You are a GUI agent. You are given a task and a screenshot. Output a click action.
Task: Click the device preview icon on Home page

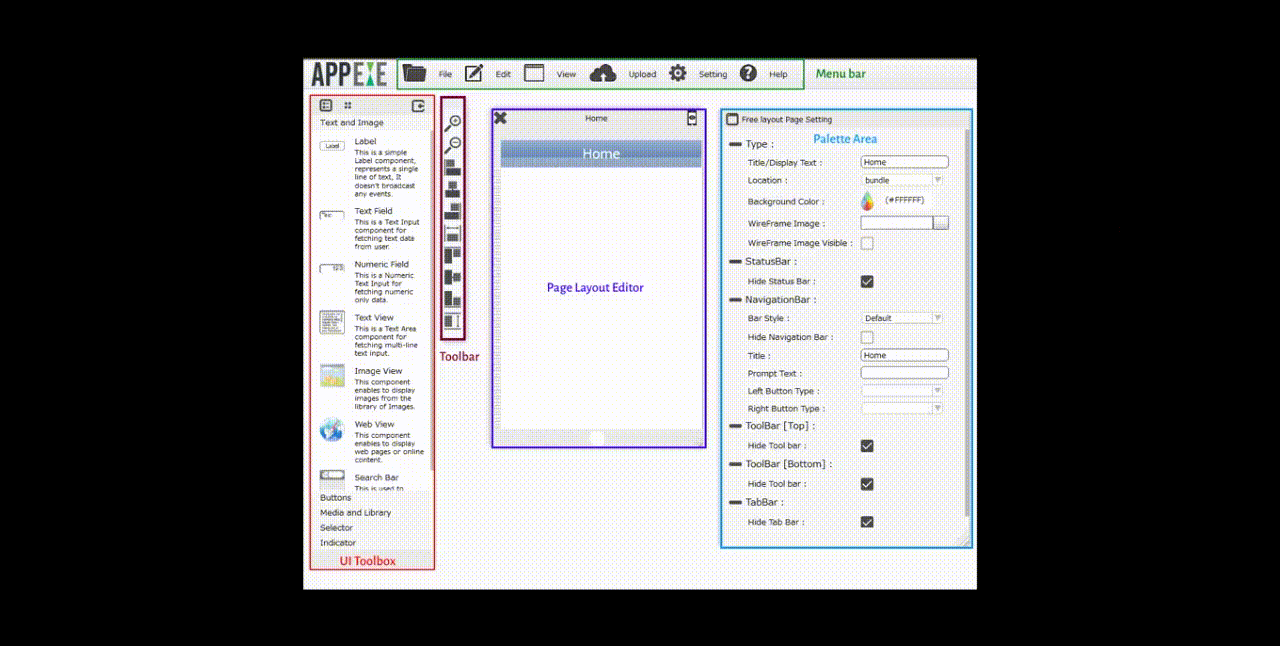pos(692,118)
